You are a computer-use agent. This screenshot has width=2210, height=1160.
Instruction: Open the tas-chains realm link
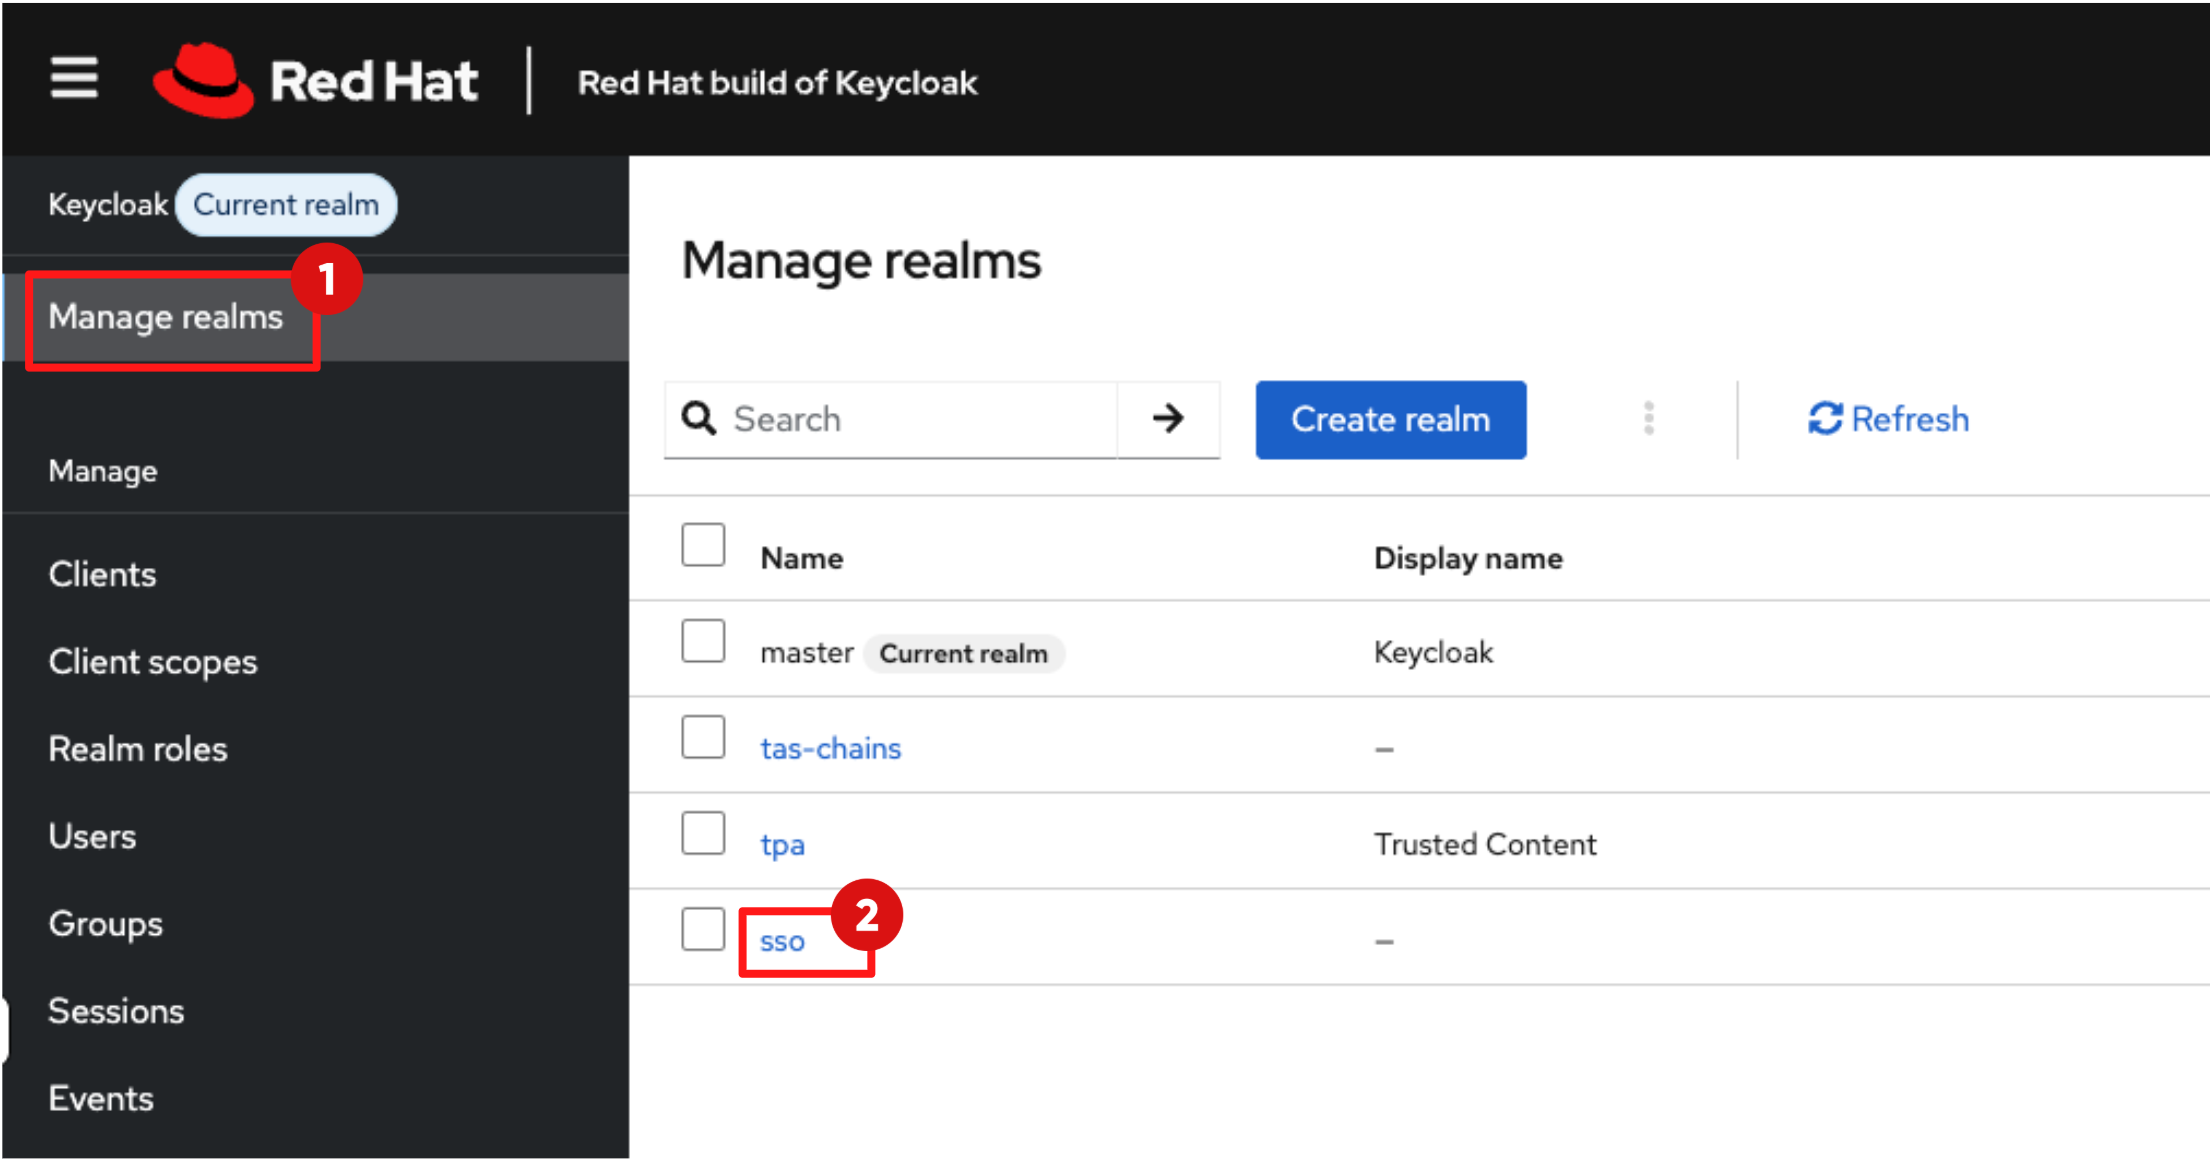[x=830, y=748]
